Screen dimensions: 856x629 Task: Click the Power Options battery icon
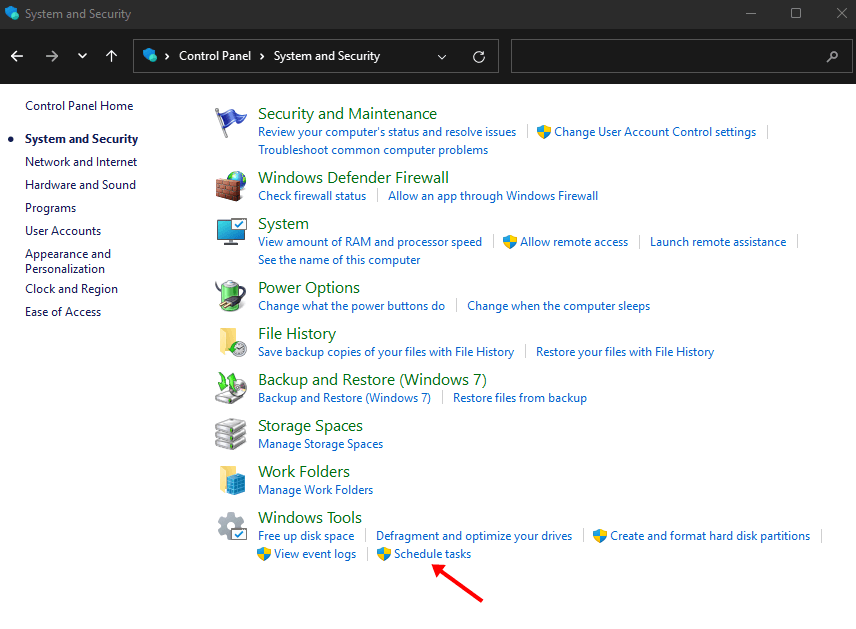point(231,296)
